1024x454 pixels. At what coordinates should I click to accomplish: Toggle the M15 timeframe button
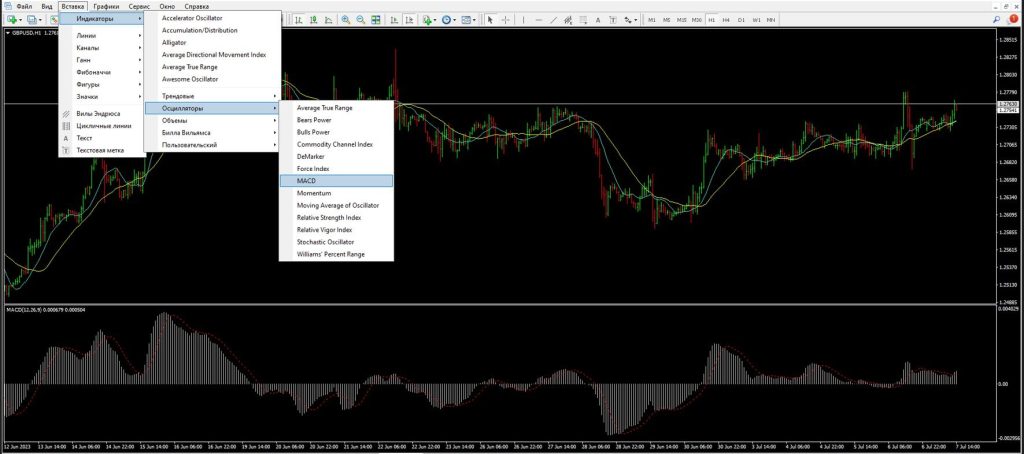681,19
